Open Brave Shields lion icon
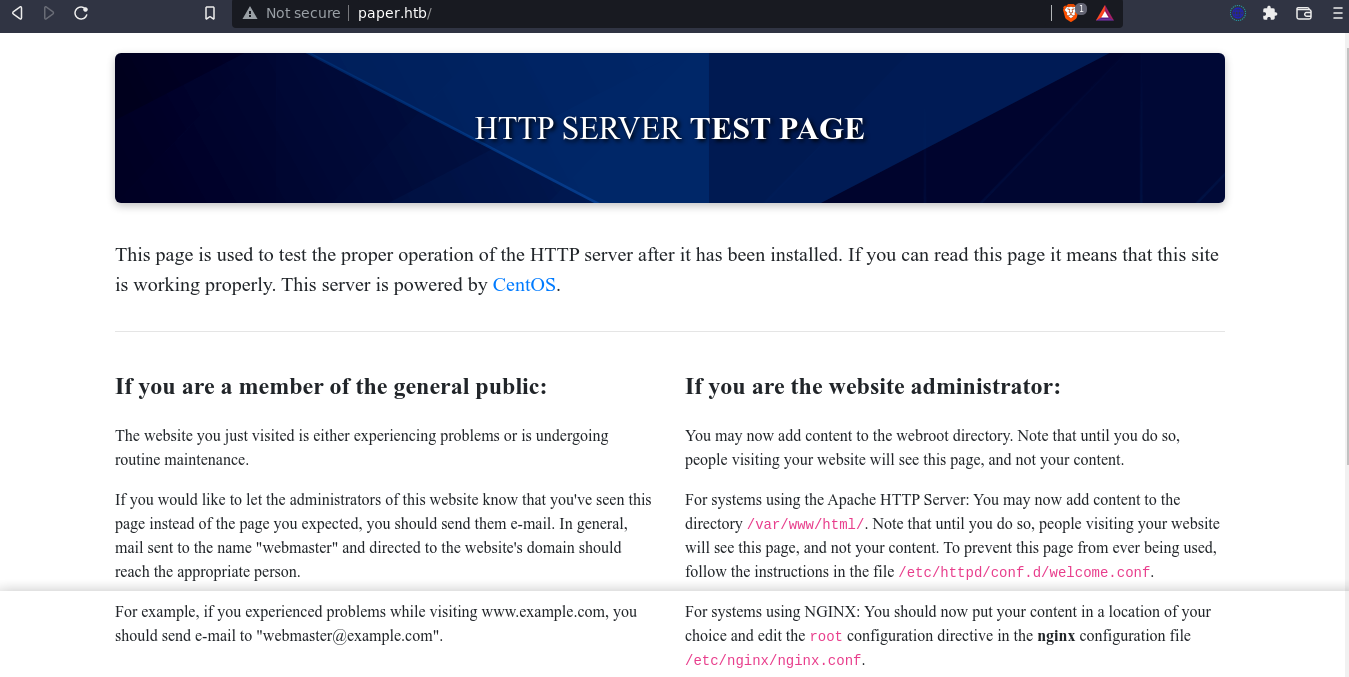The image size is (1349, 677). 1071,13
